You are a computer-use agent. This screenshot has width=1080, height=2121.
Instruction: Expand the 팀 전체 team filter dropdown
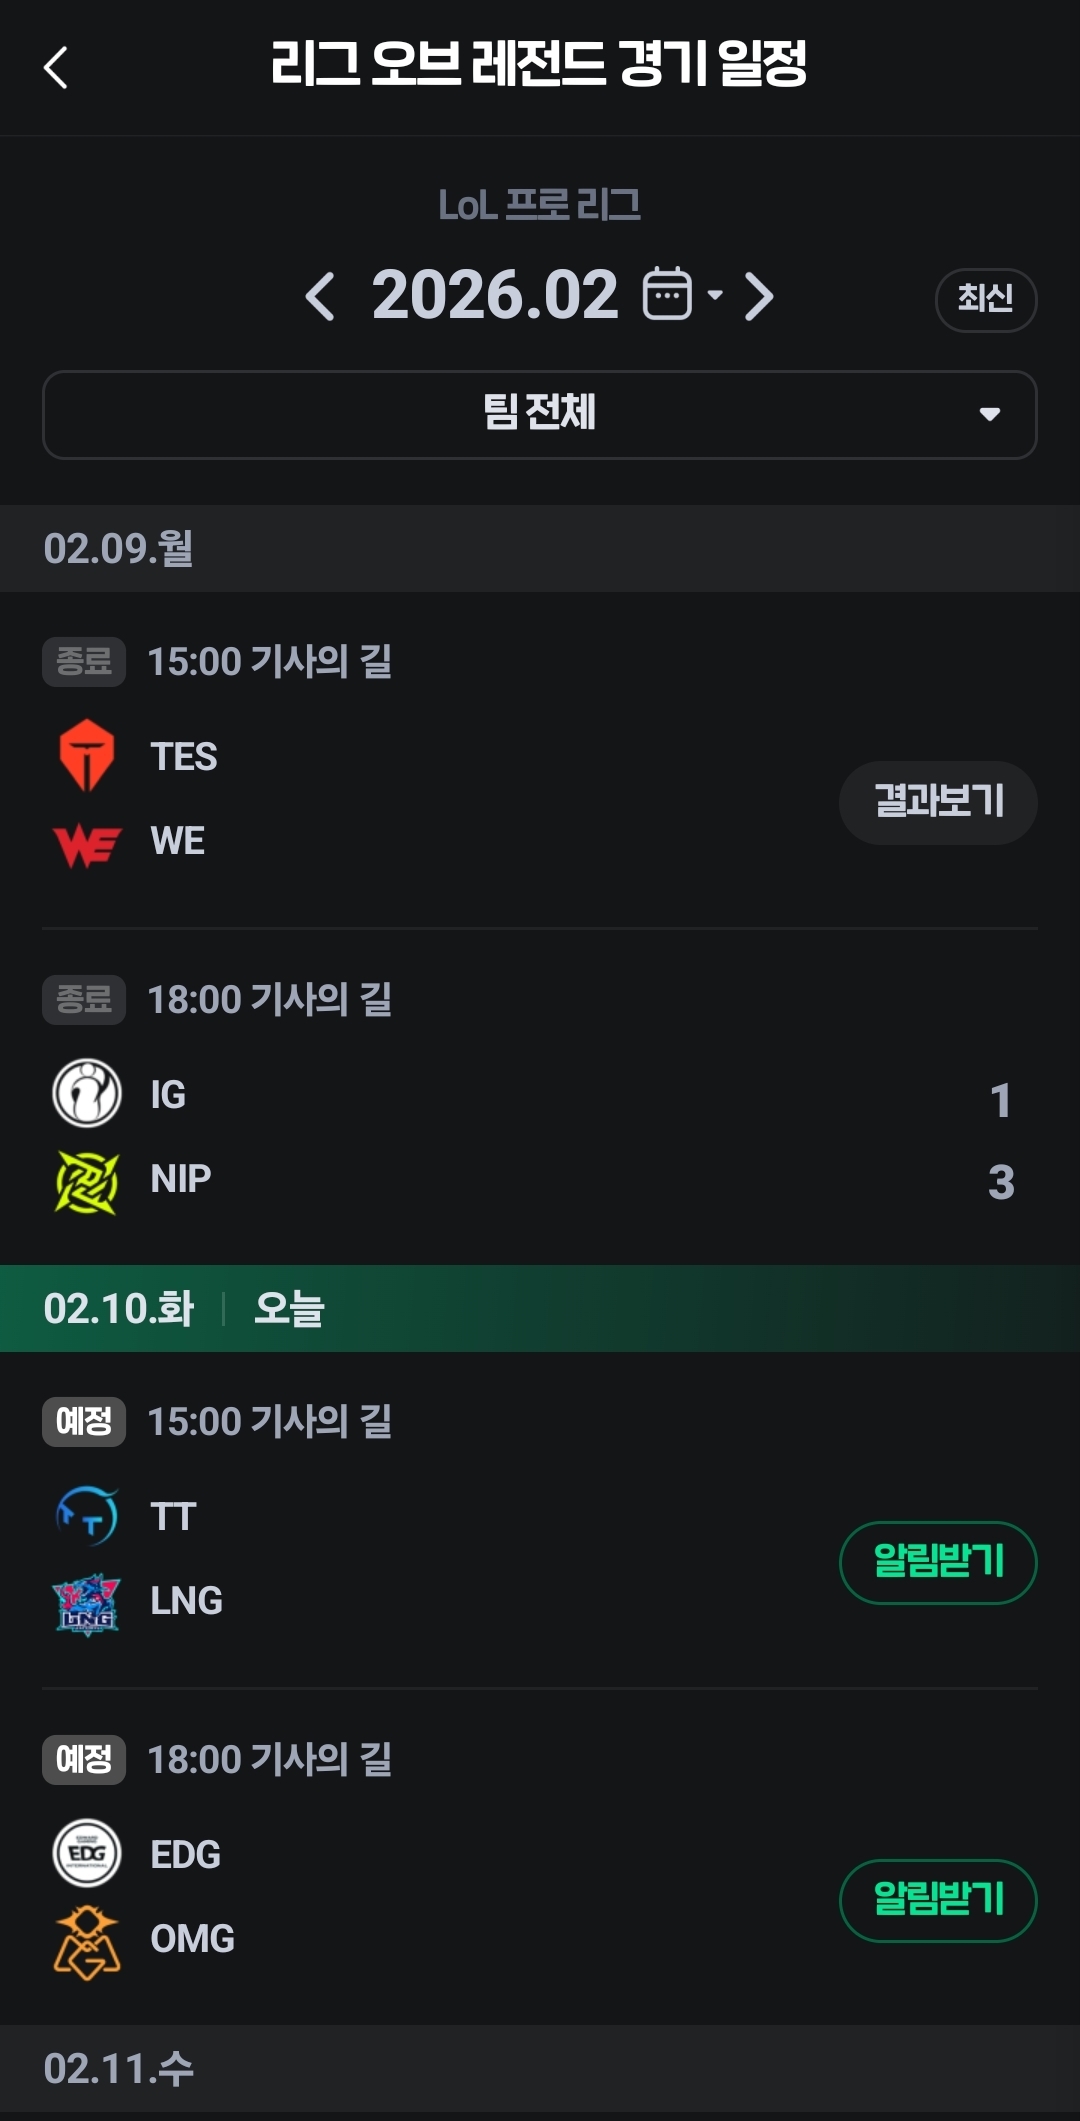(x=540, y=414)
